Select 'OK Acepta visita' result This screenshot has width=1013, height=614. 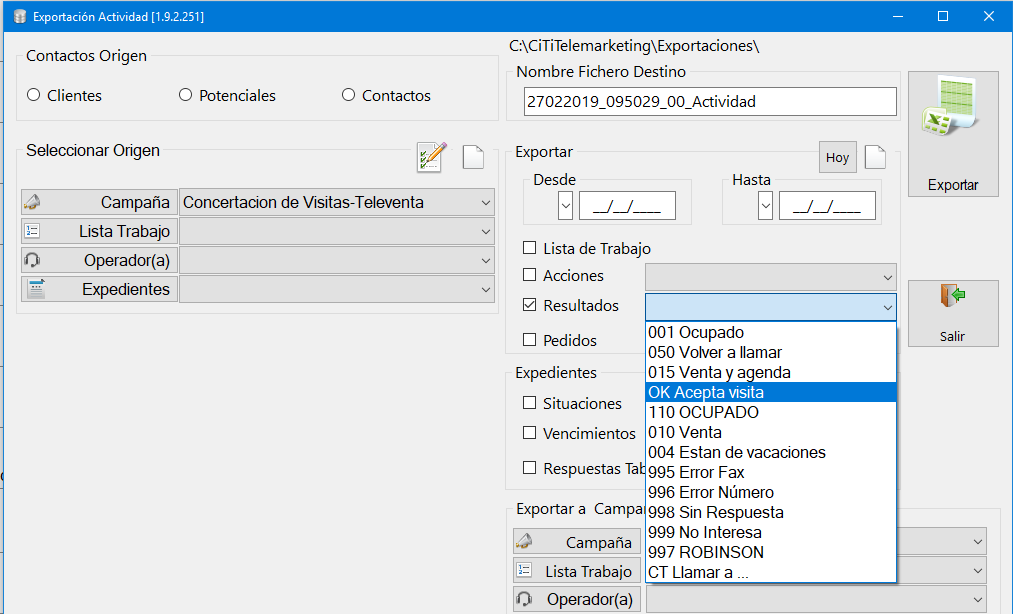pyautogui.click(x=771, y=392)
